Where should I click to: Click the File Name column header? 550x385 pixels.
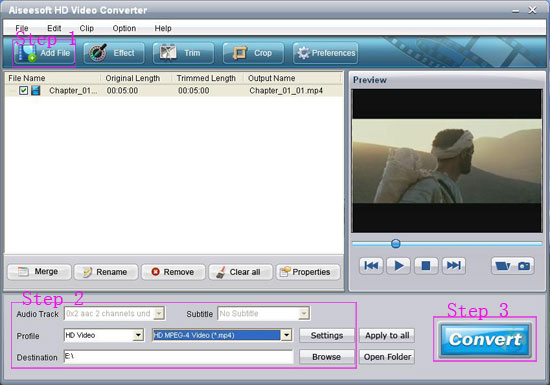(53, 78)
